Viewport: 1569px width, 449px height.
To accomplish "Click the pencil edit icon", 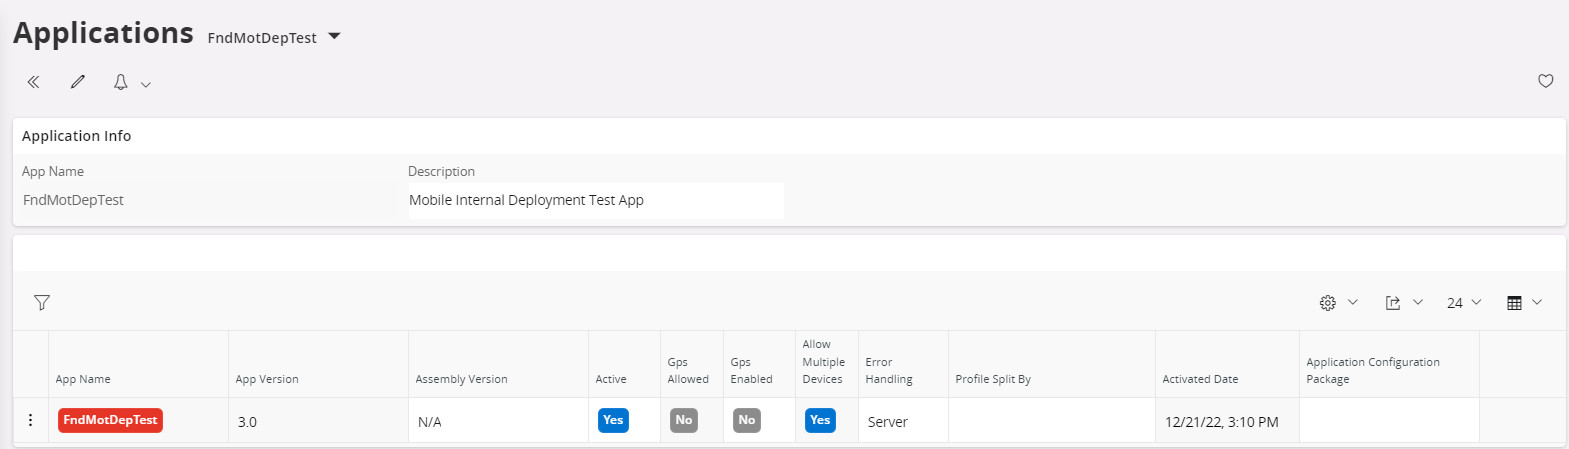I will click(x=77, y=82).
